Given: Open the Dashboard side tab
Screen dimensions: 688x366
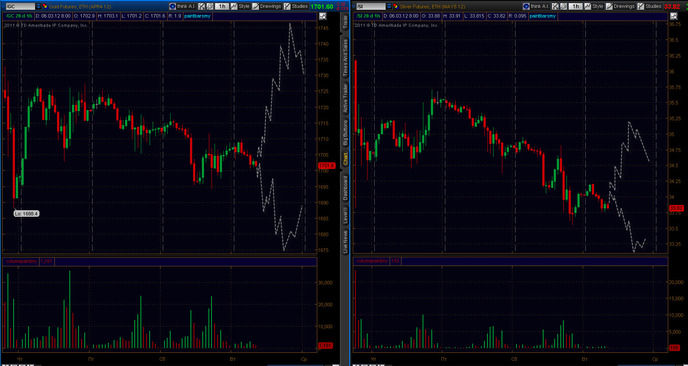Looking at the screenshot, I should click(345, 189).
